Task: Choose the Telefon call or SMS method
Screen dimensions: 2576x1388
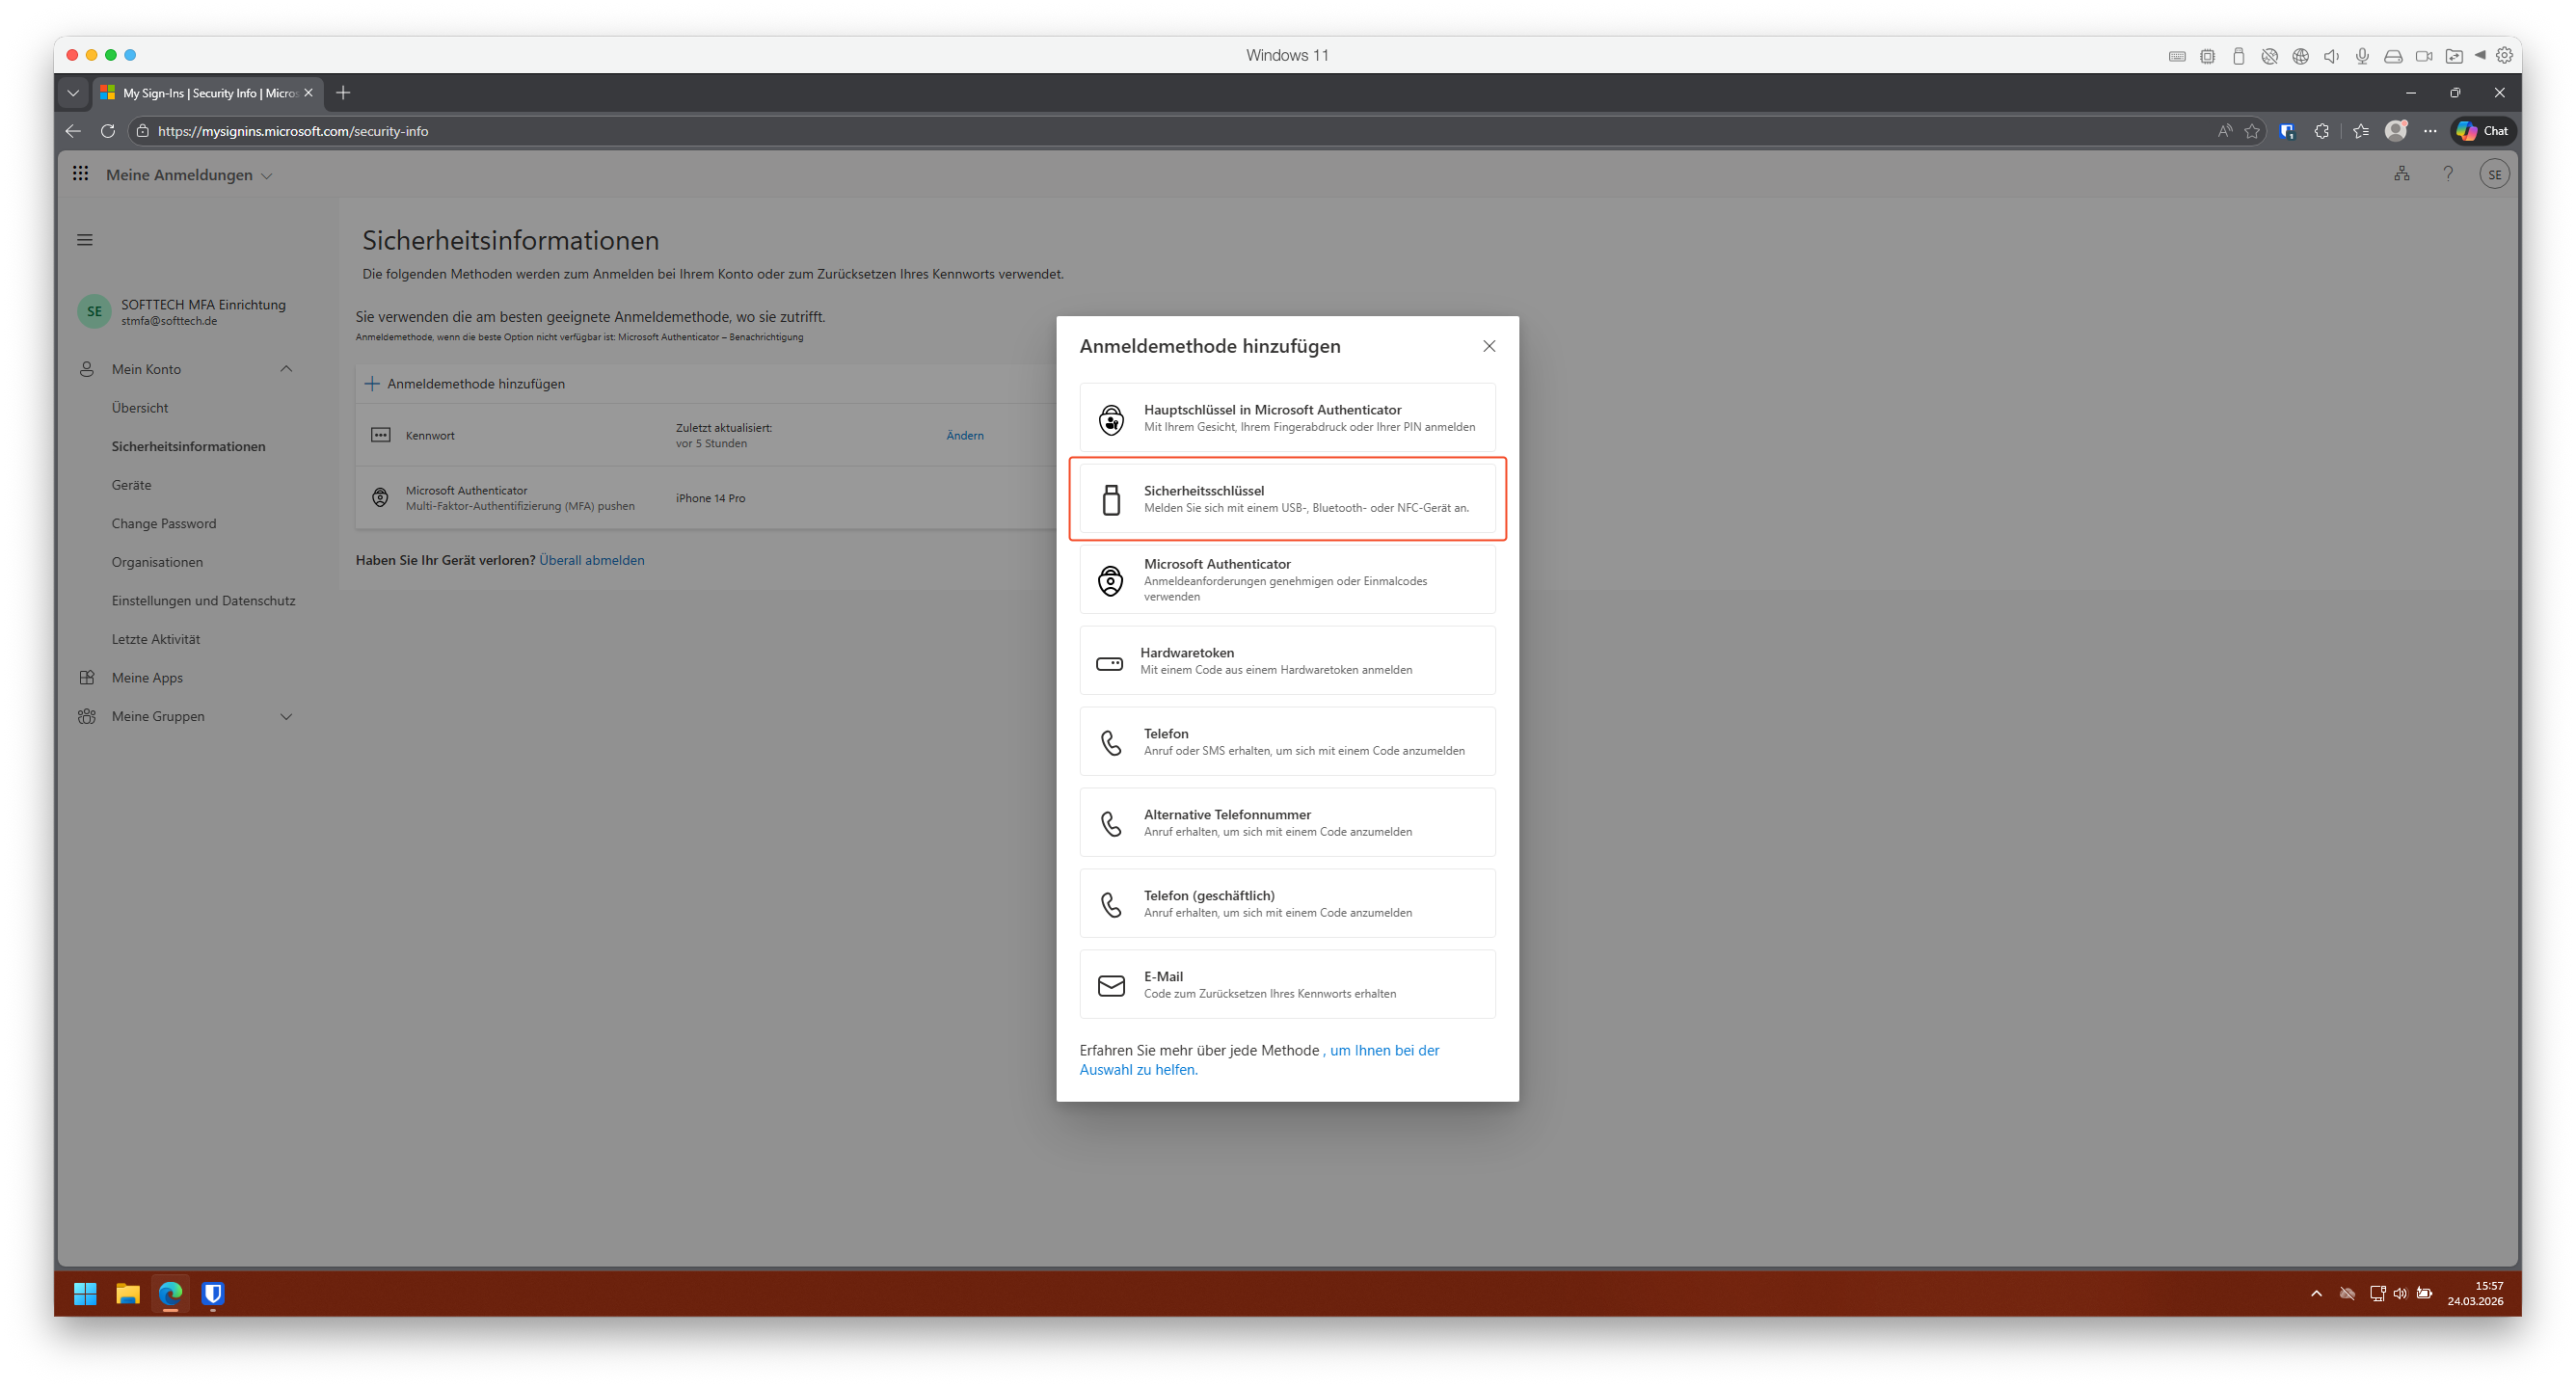Action: tap(1287, 742)
